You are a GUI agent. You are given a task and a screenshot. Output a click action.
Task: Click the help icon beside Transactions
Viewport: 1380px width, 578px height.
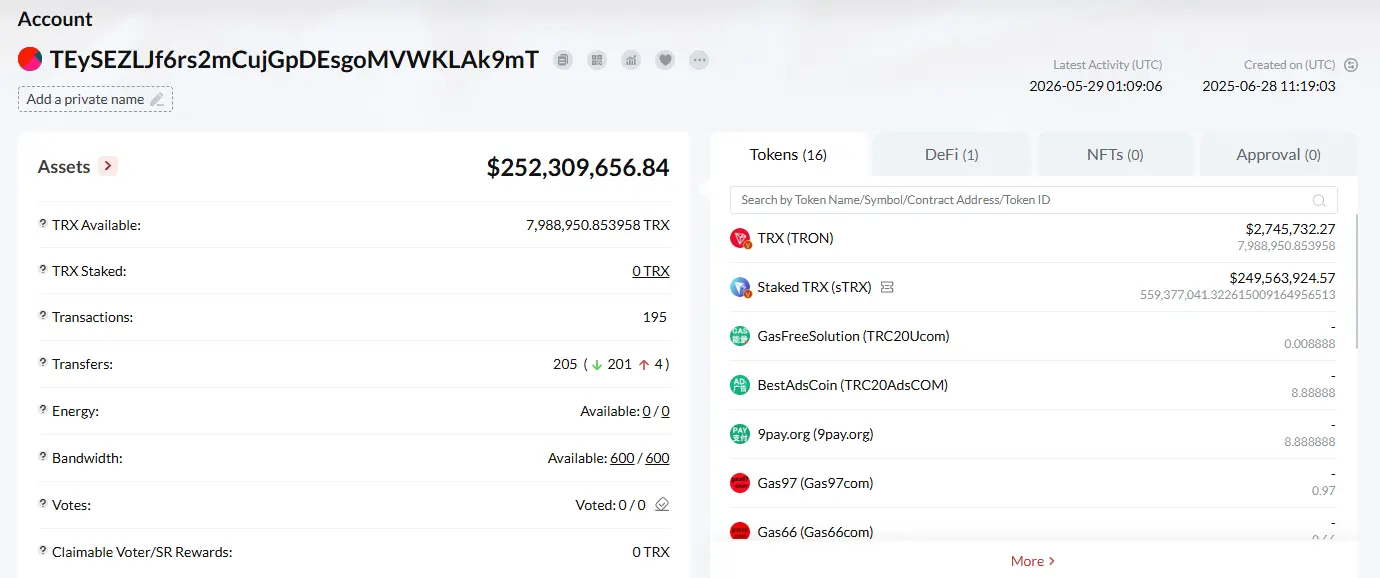tap(43, 316)
